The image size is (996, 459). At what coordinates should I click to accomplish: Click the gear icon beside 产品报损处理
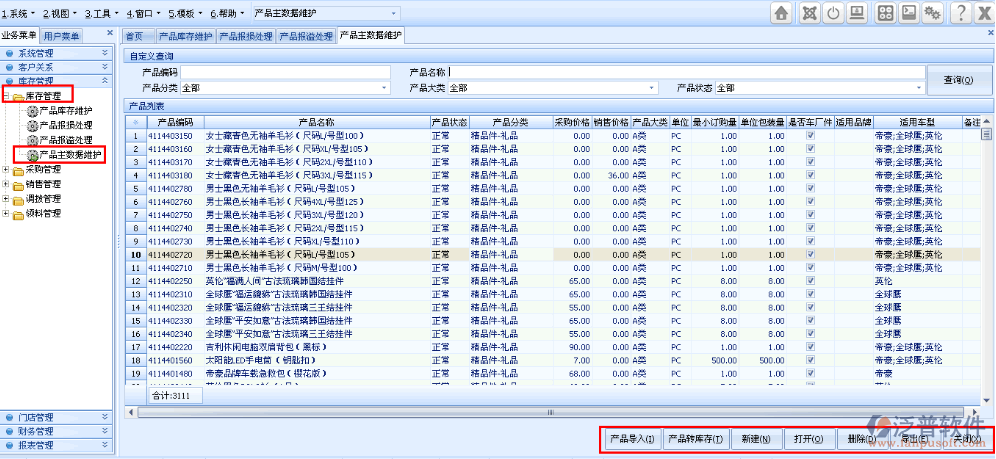[x=32, y=125]
